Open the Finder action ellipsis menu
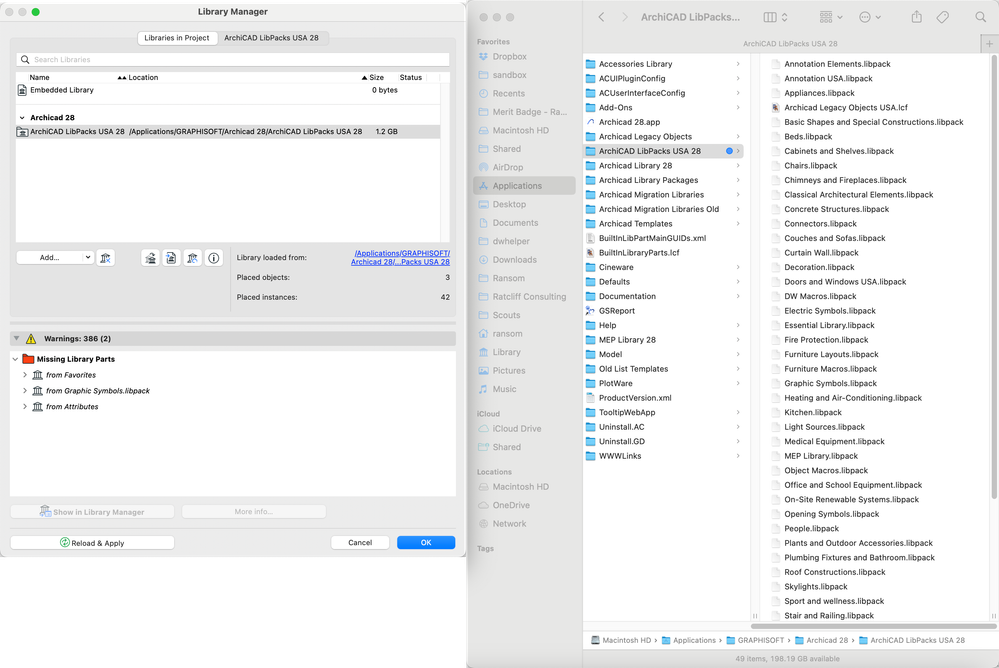Viewport: 999px width, 668px height. click(x=870, y=17)
